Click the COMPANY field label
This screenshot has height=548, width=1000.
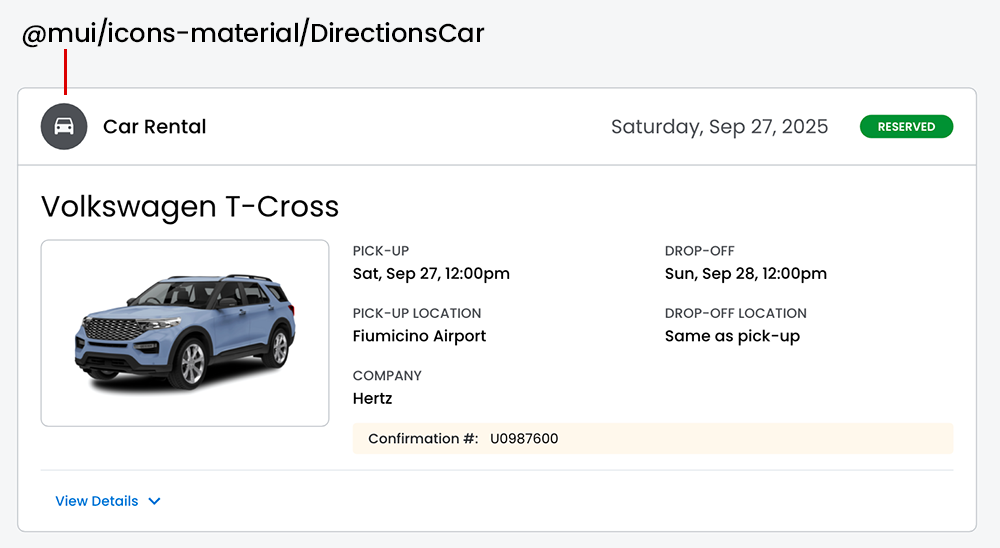click(x=387, y=376)
